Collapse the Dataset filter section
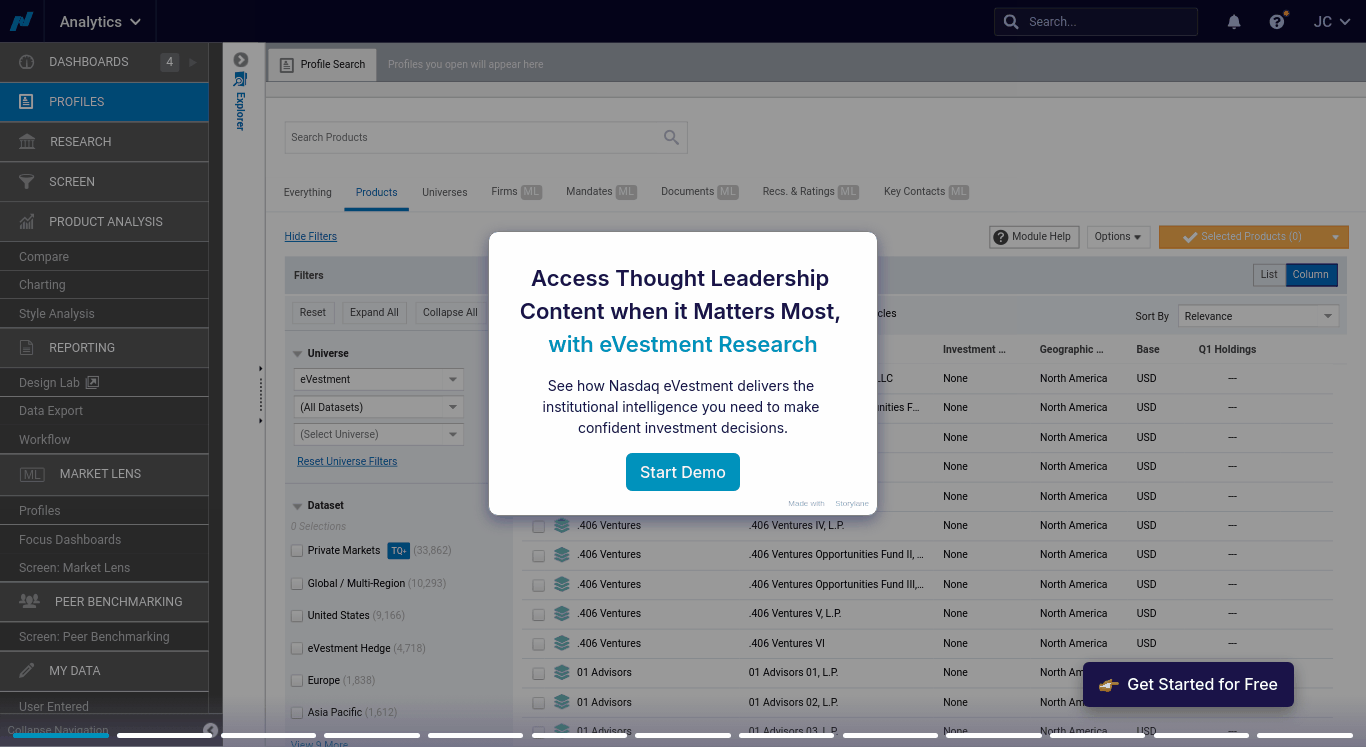This screenshot has width=1366, height=747. pyautogui.click(x=297, y=506)
